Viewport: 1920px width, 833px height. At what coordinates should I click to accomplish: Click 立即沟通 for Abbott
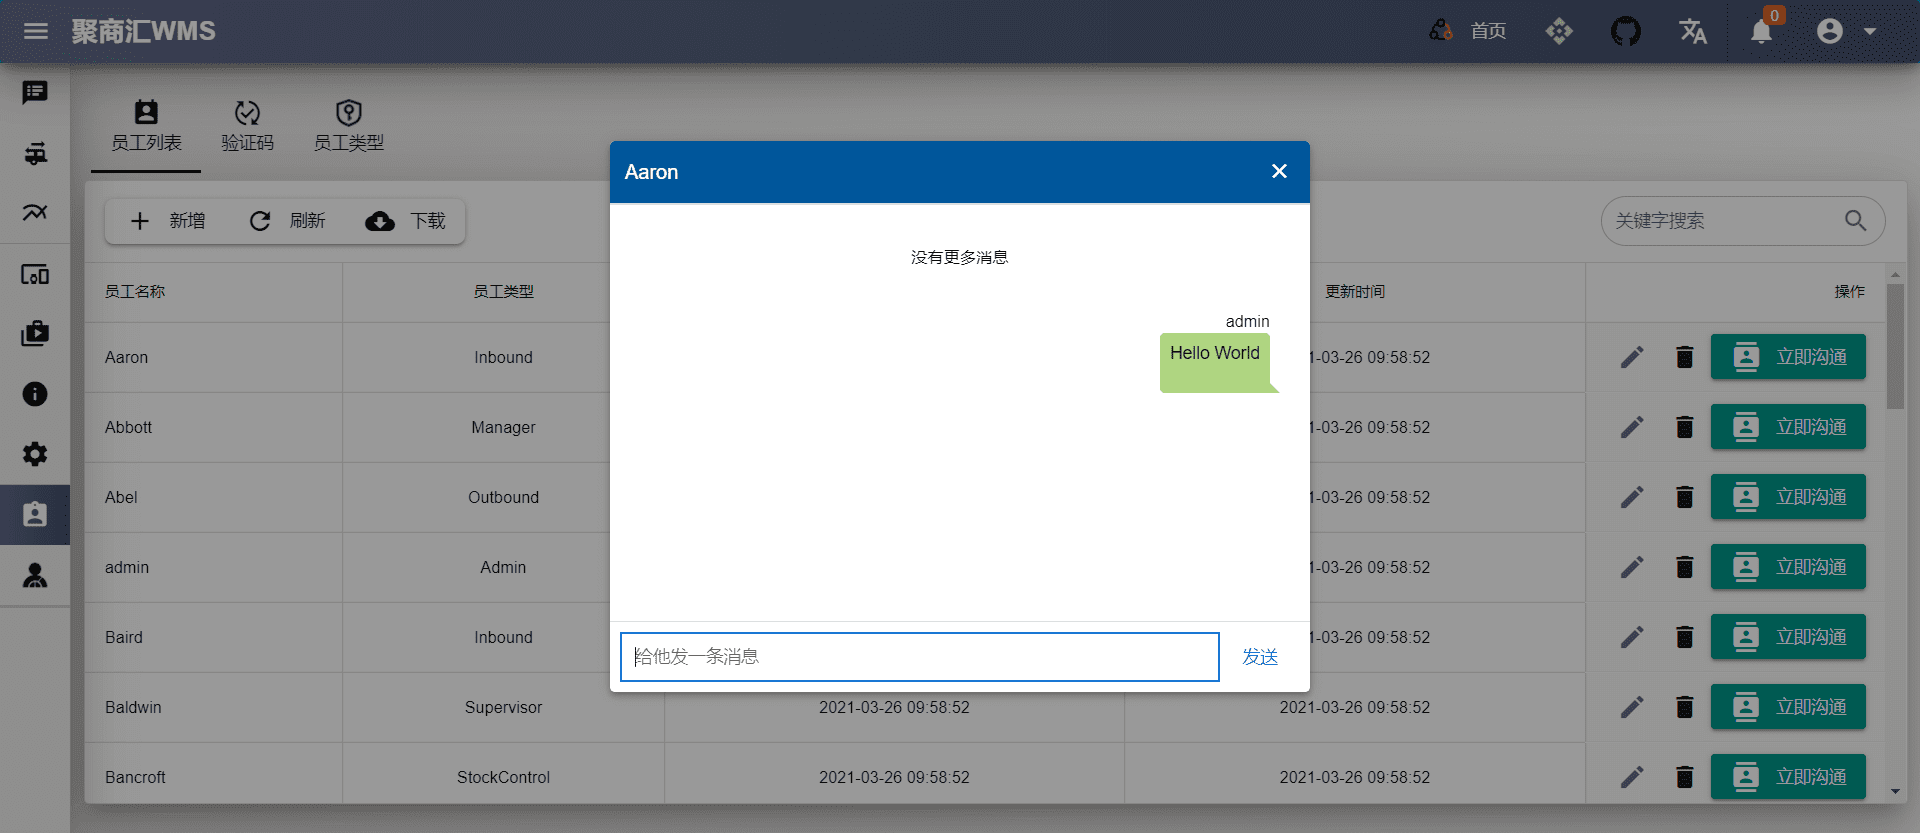[x=1788, y=427]
